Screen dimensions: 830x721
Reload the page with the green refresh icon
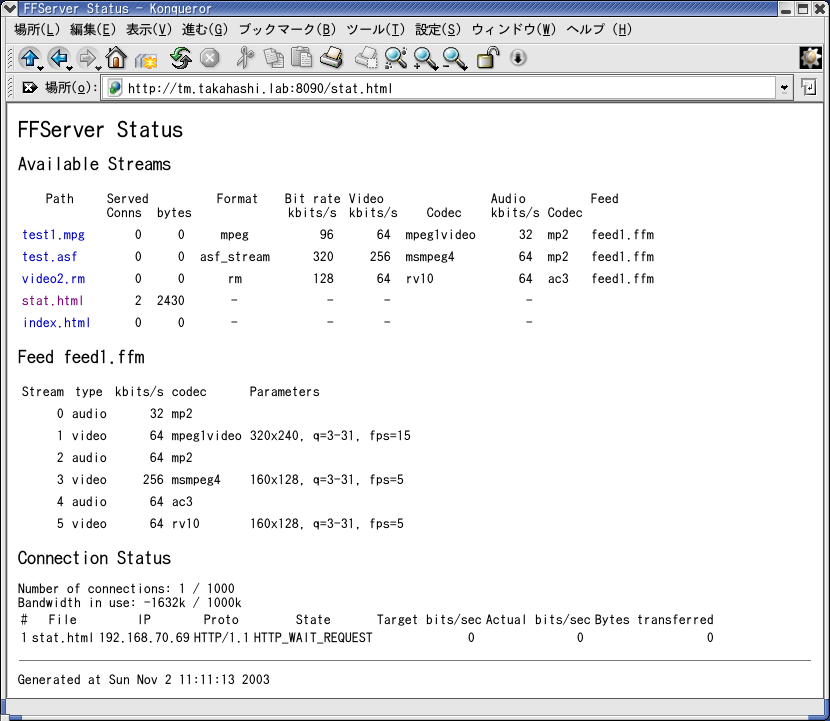point(181,58)
